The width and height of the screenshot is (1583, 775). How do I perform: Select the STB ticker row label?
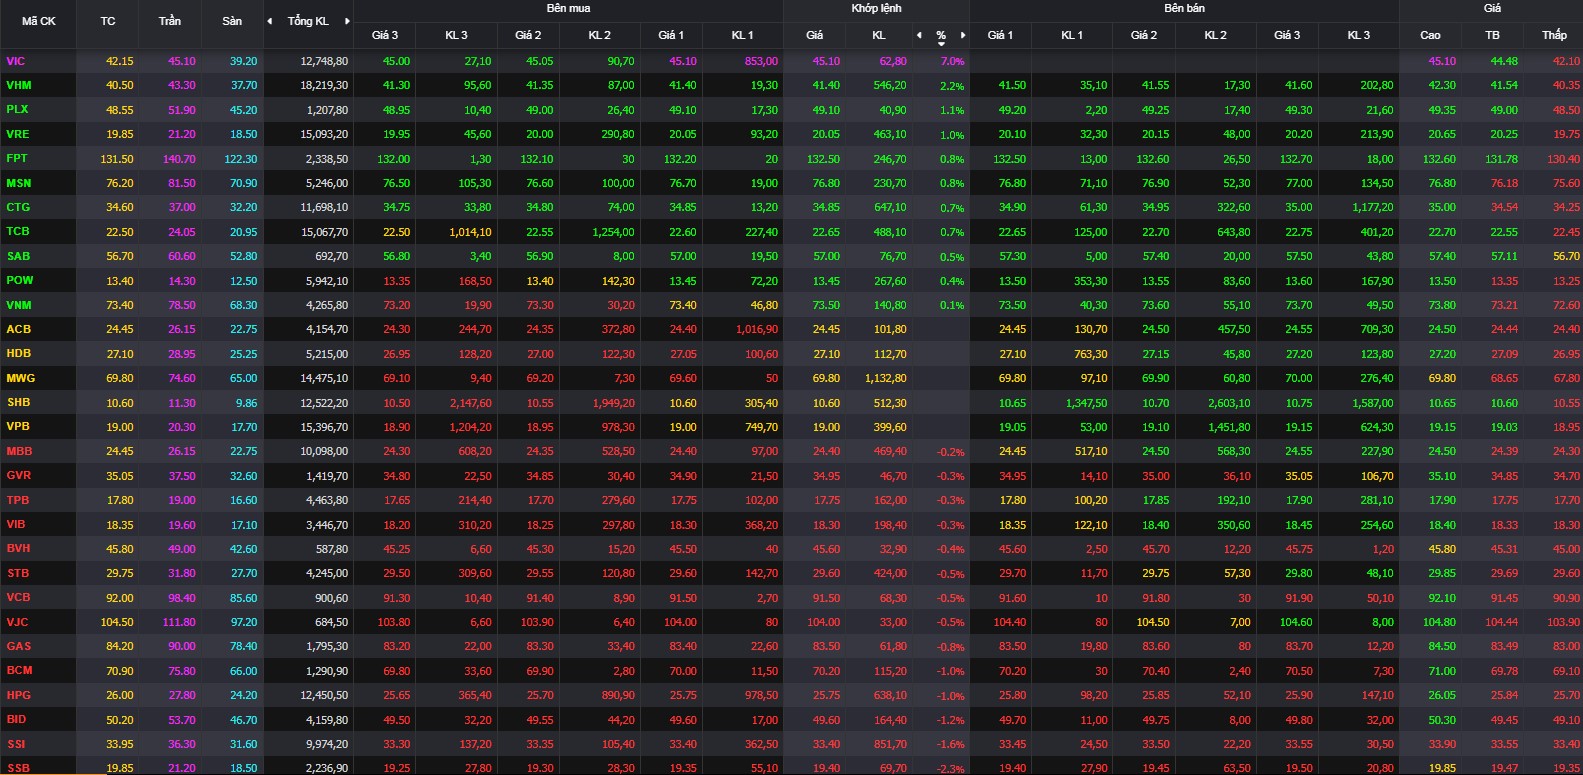coord(17,573)
